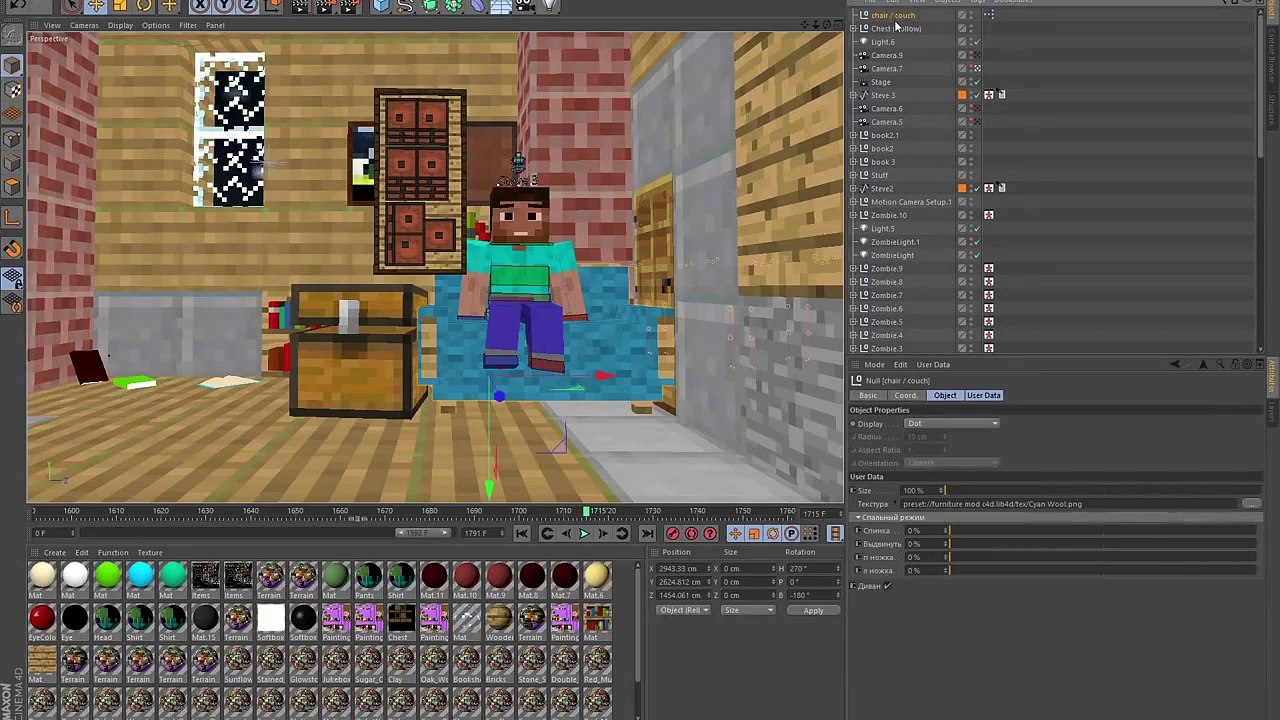Click the green play forward button
The width and height of the screenshot is (1280, 720).
coord(584,534)
